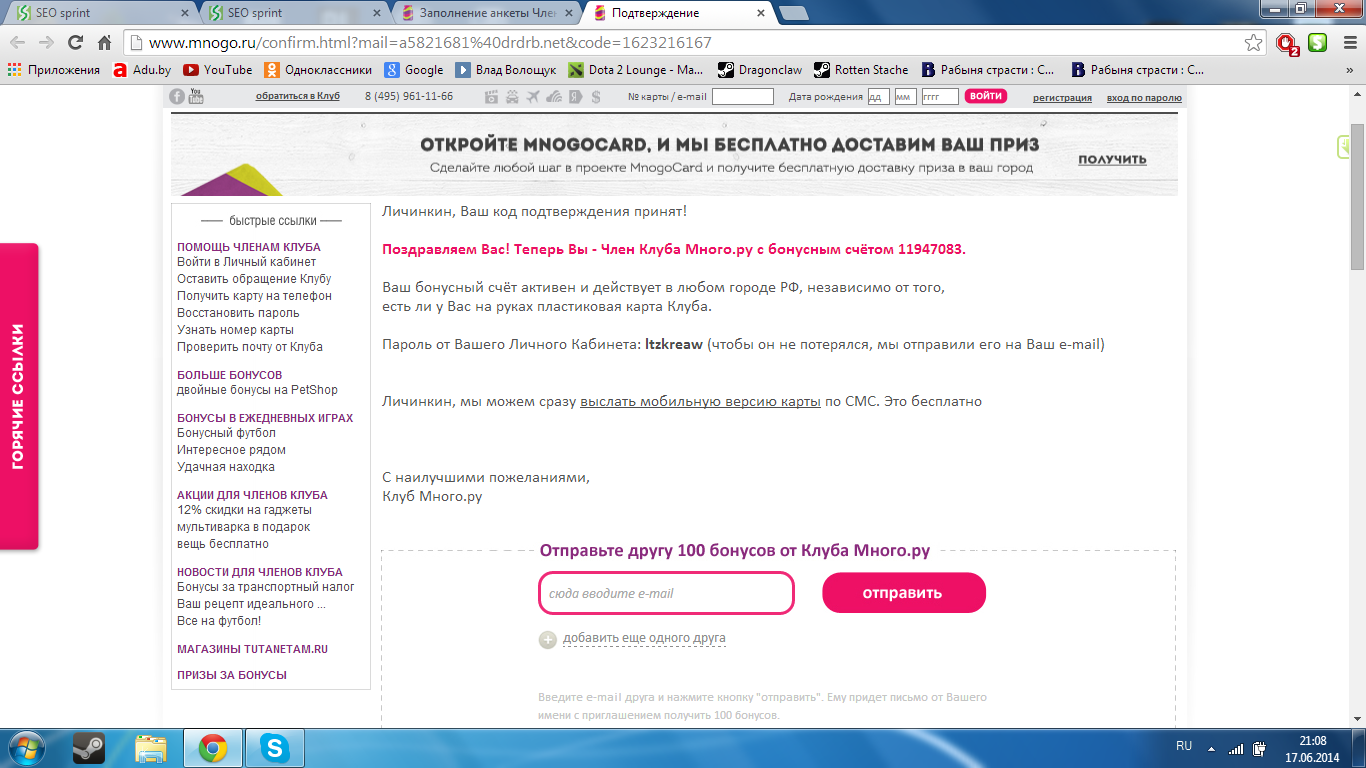Open Получить карту на телефон link

pos(254,296)
